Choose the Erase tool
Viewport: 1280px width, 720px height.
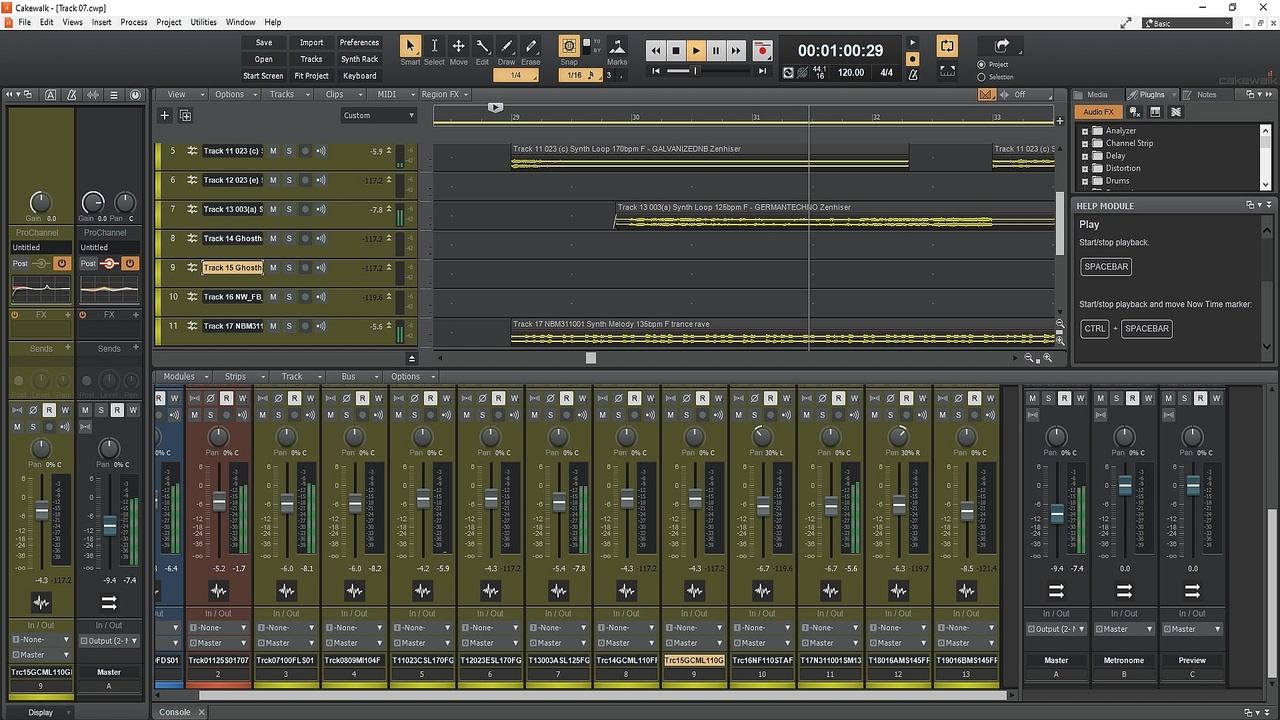tap(531, 46)
